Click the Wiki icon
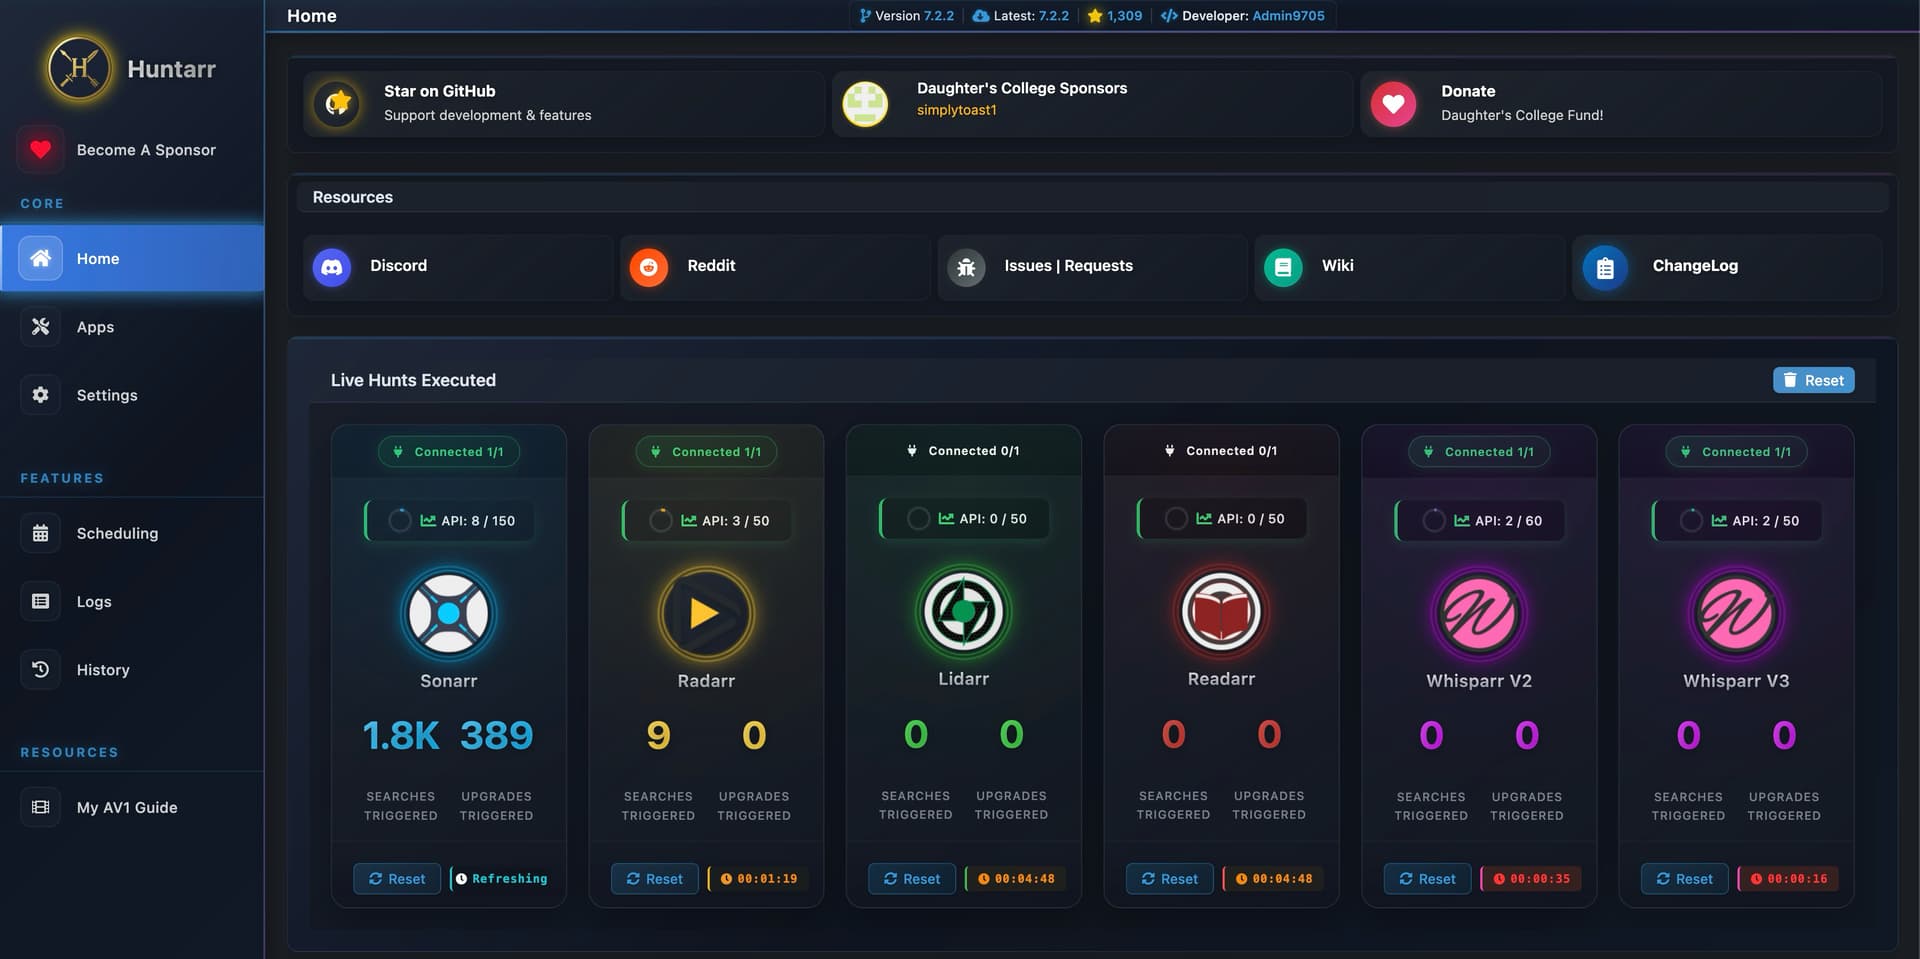The image size is (1920, 959). [x=1283, y=267]
